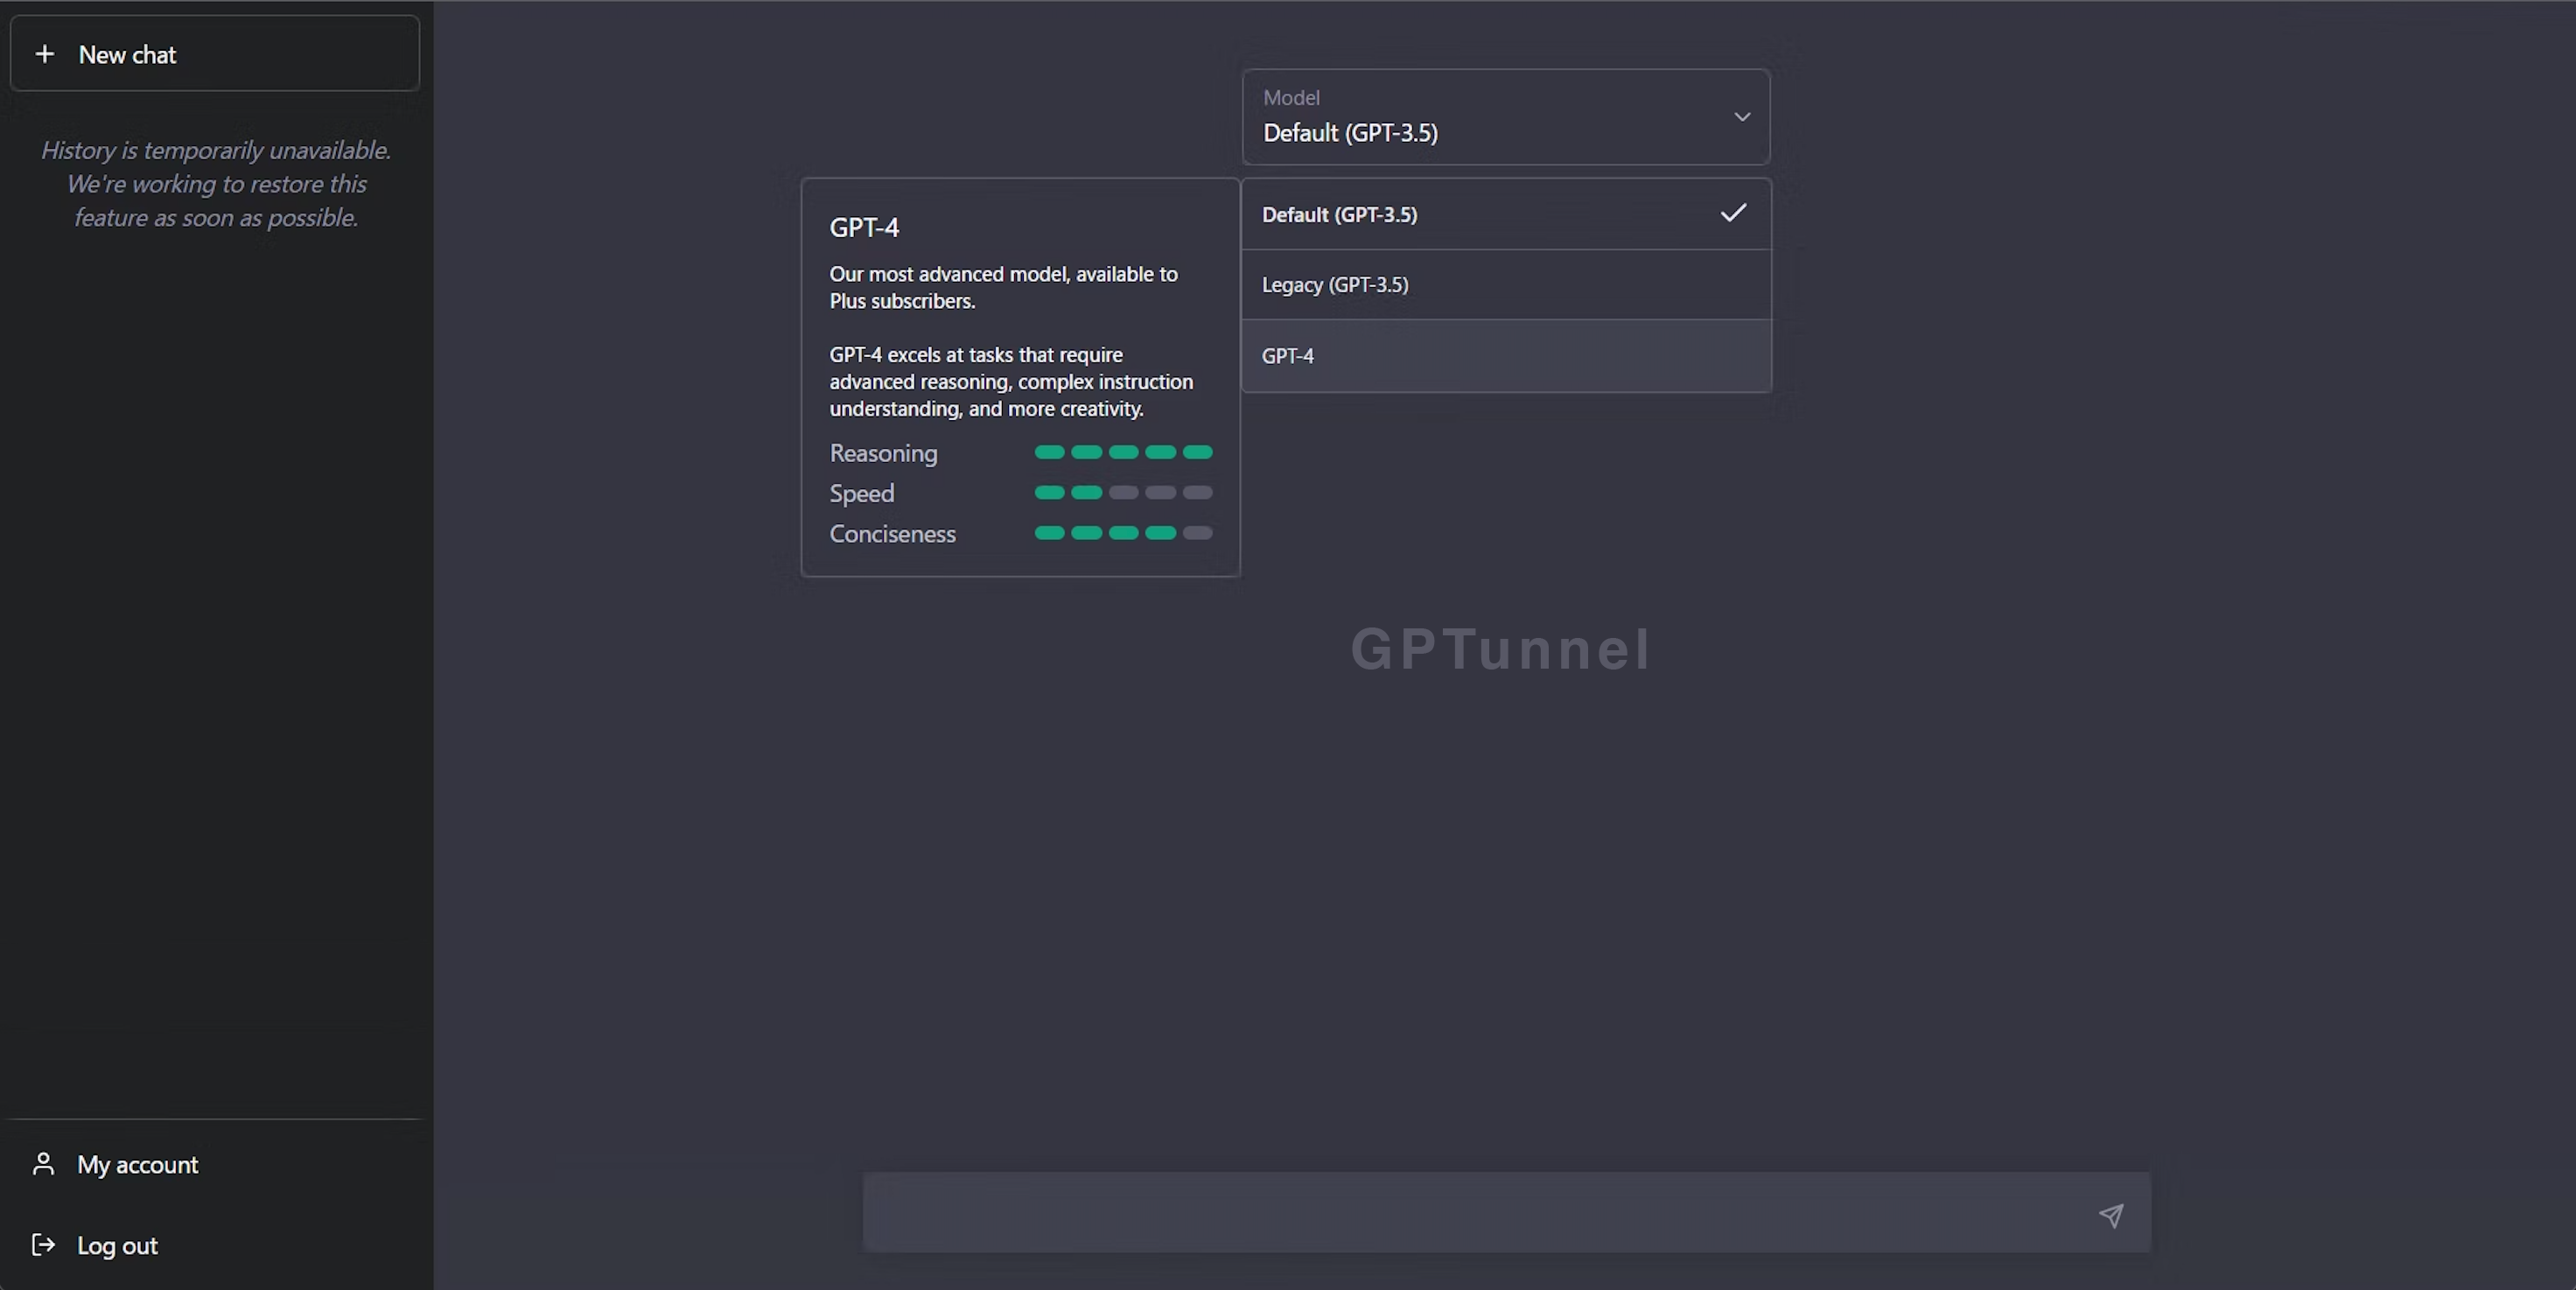Screen dimensions: 2576x1290
Task: Click the checkmark beside Default (GPT-3.5)
Action: tap(1733, 213)
